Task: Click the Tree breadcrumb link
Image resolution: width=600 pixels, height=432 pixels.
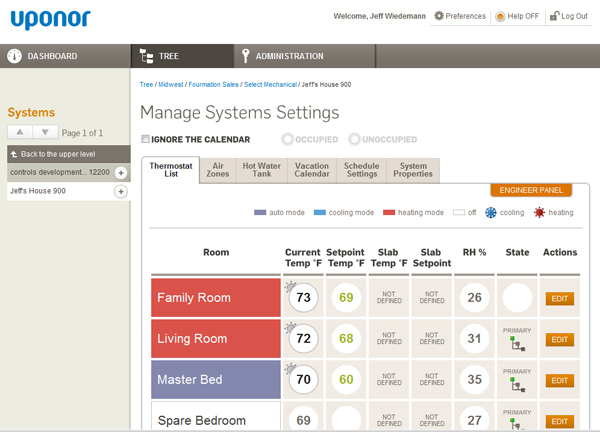Action: tap(146, 85)
